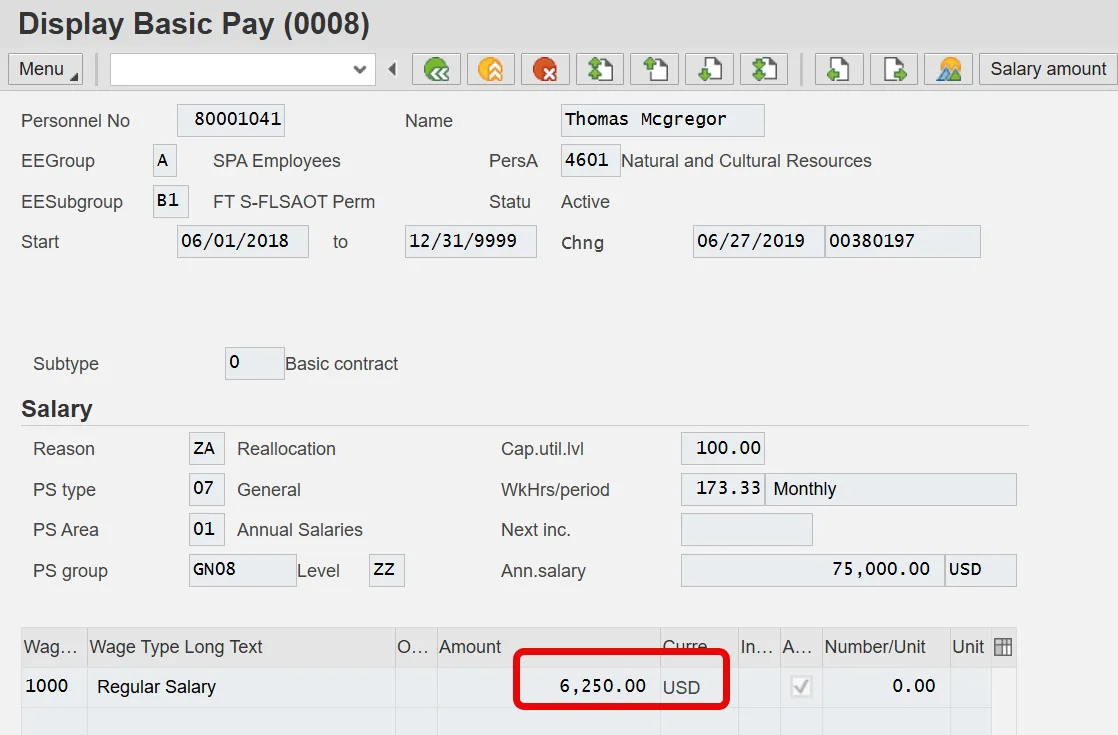Click the Salary amount button

pyautogui.click(x=1047, y=69)
